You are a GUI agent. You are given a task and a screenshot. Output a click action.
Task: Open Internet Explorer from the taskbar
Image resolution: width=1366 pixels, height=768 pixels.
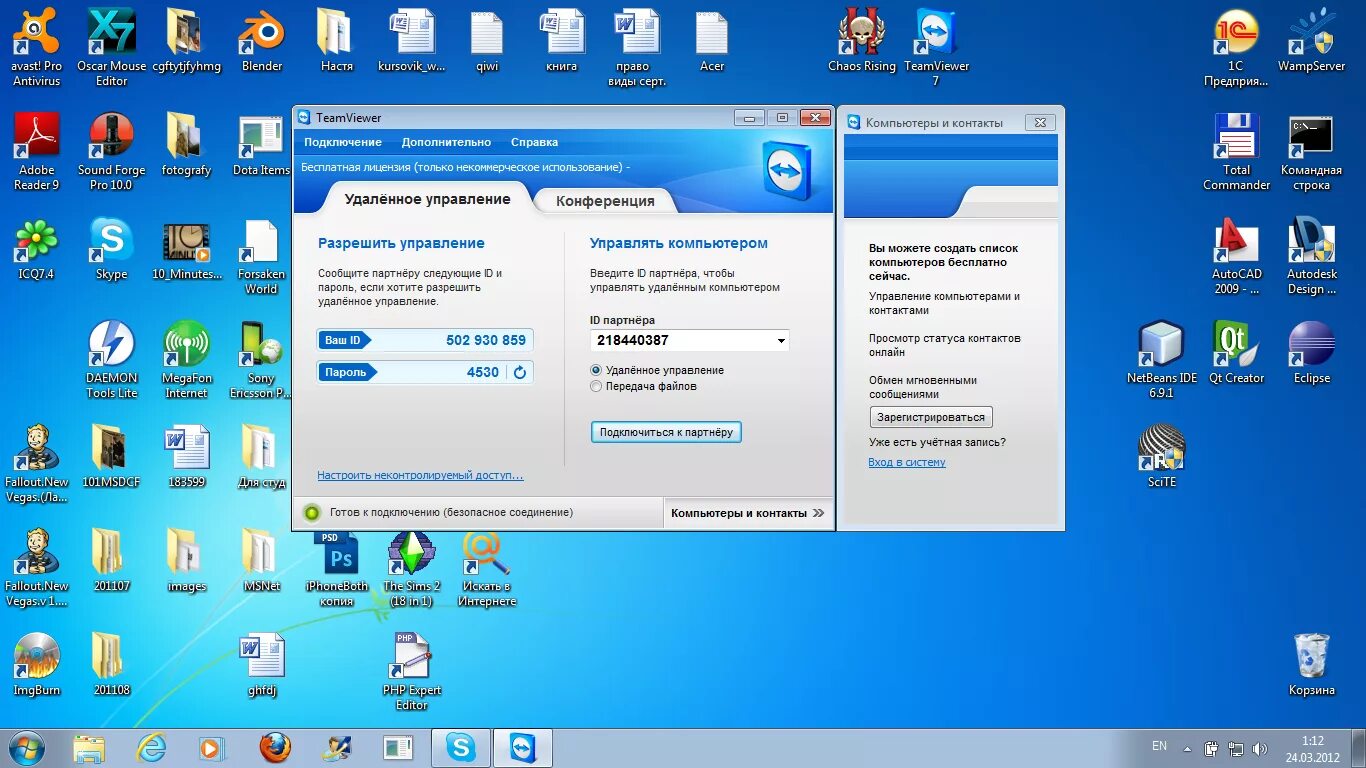tap(150, 747)
